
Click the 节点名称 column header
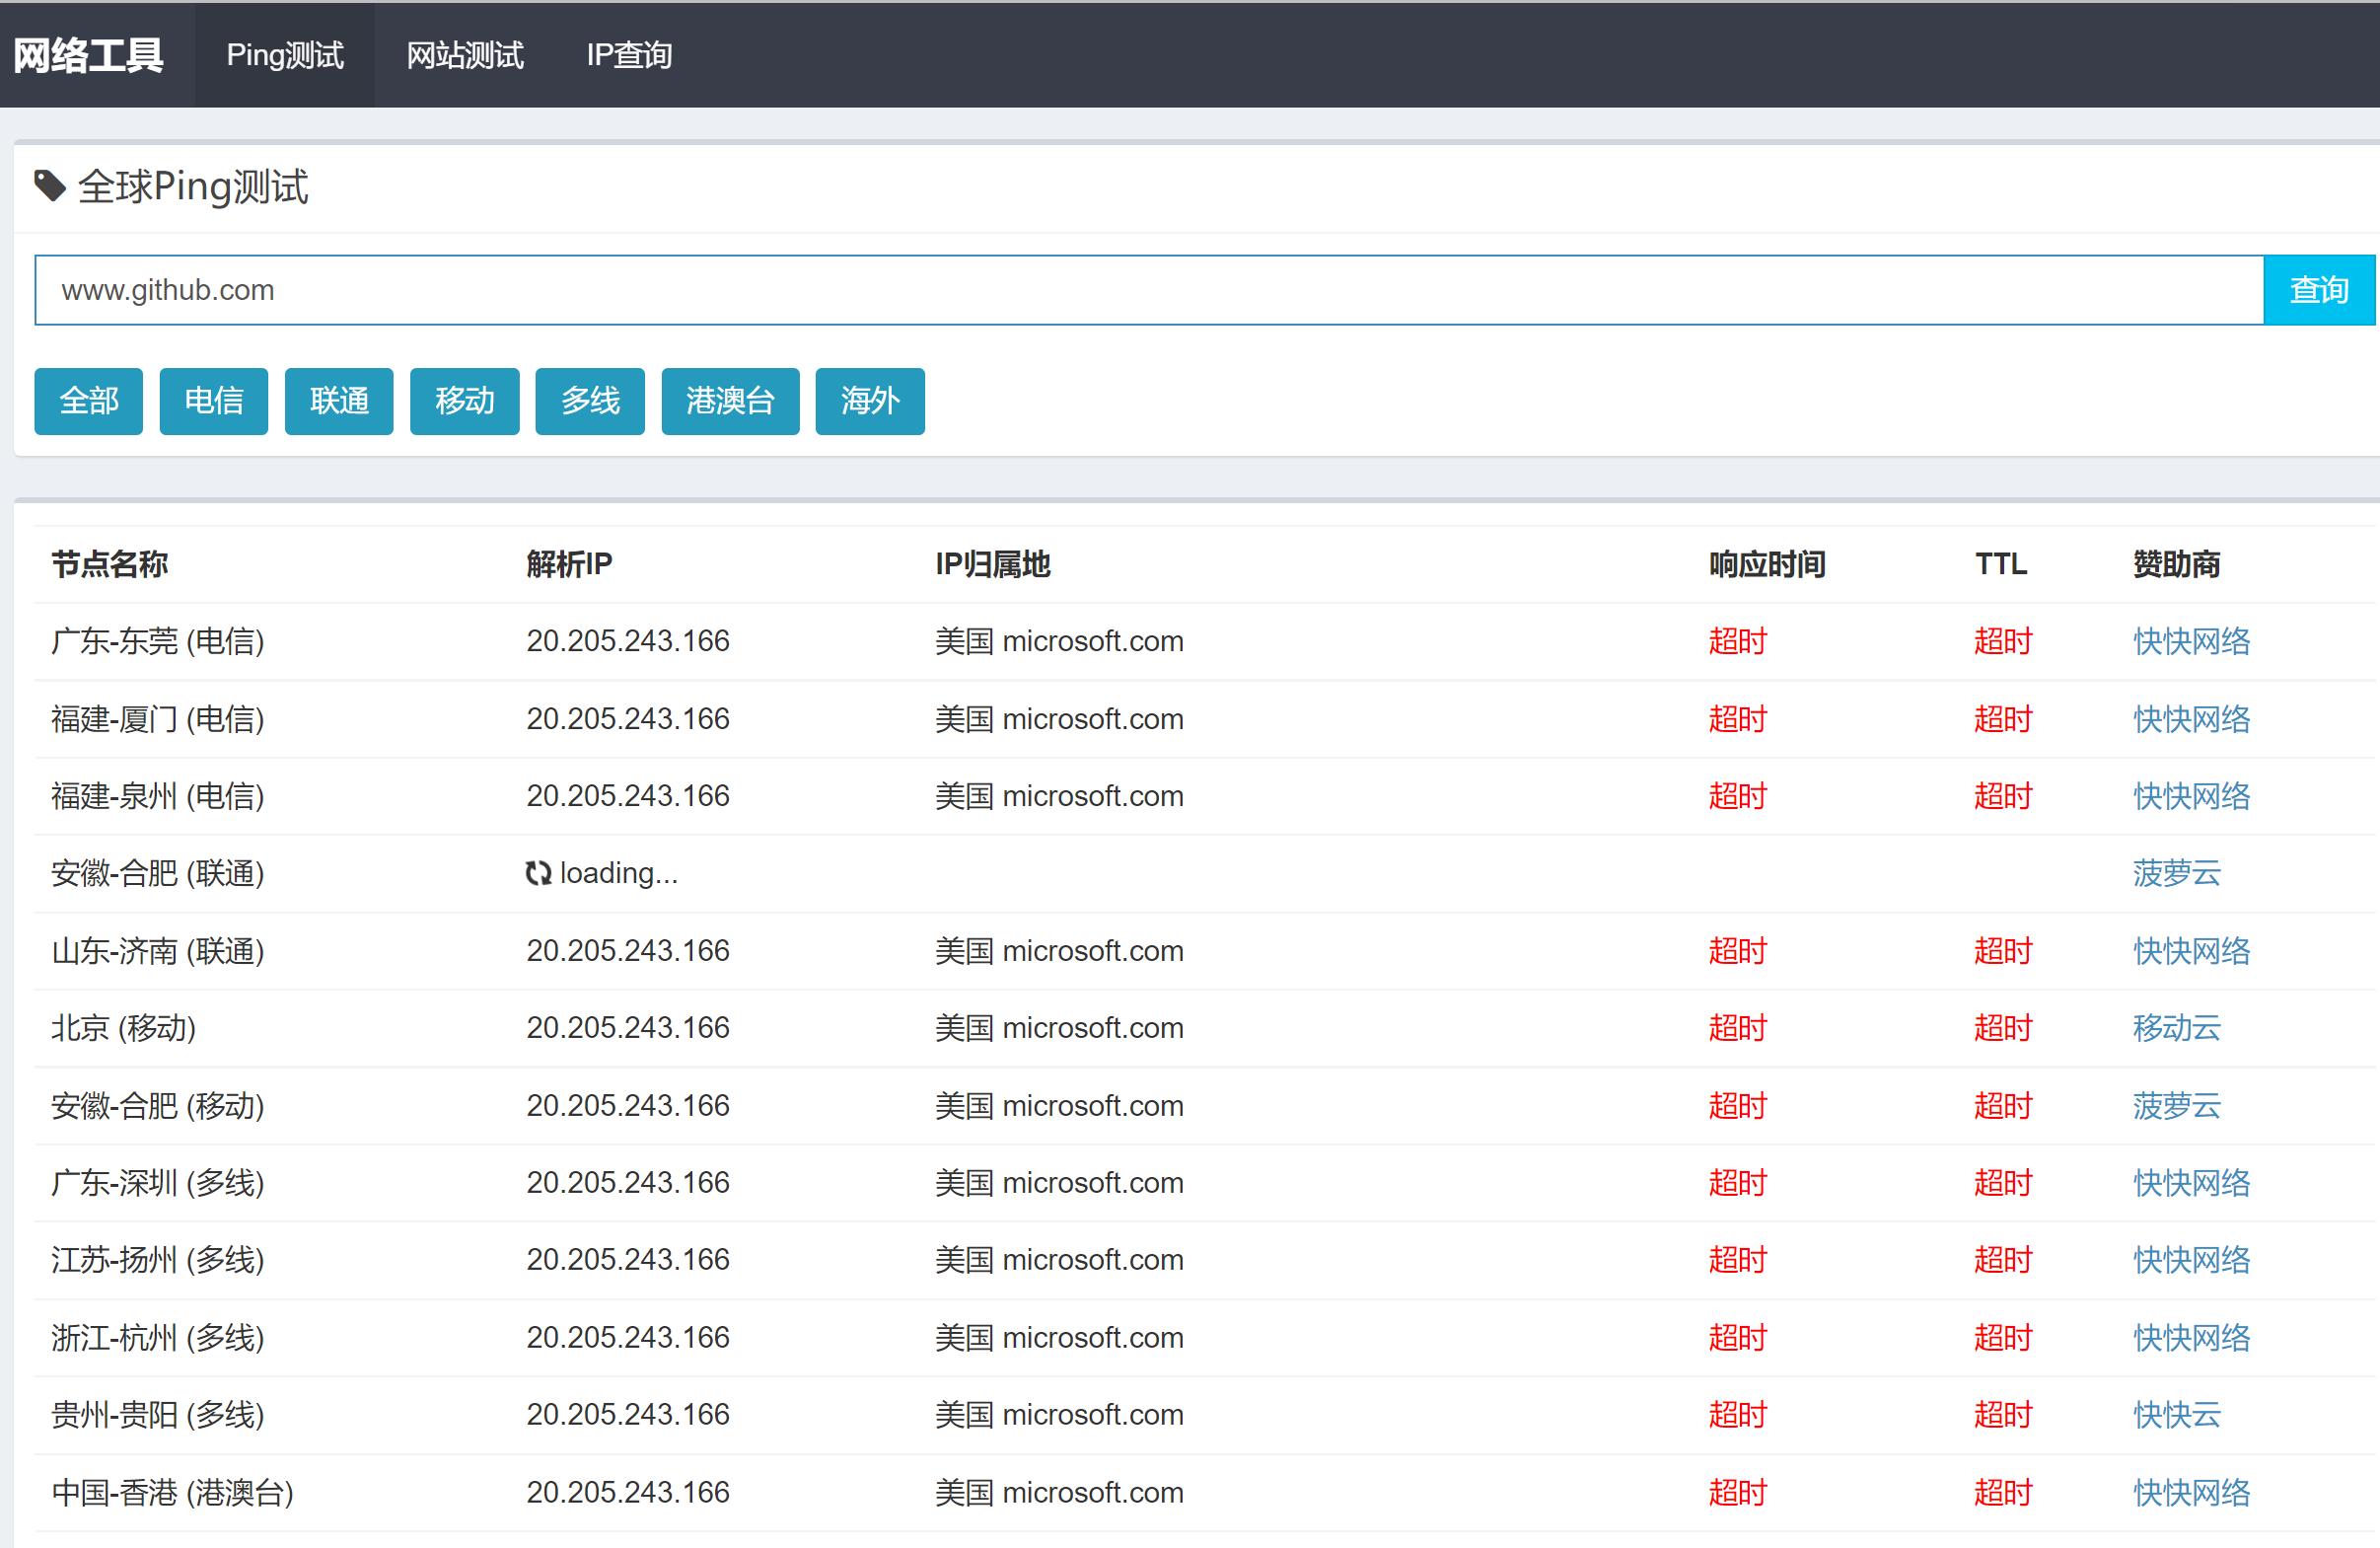(110, 564)
